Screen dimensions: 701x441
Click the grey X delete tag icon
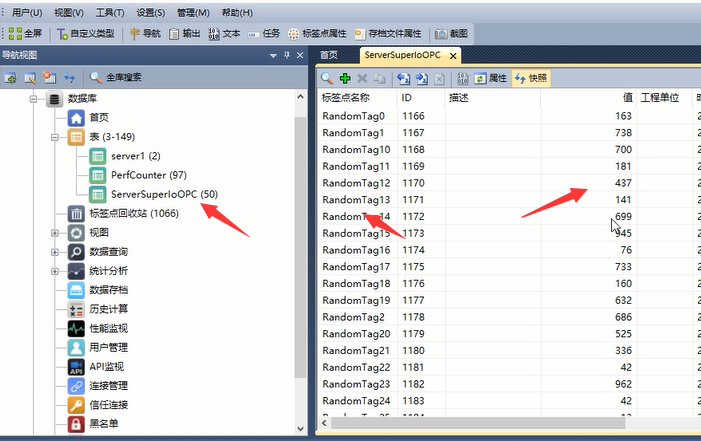tap(362, 78)
